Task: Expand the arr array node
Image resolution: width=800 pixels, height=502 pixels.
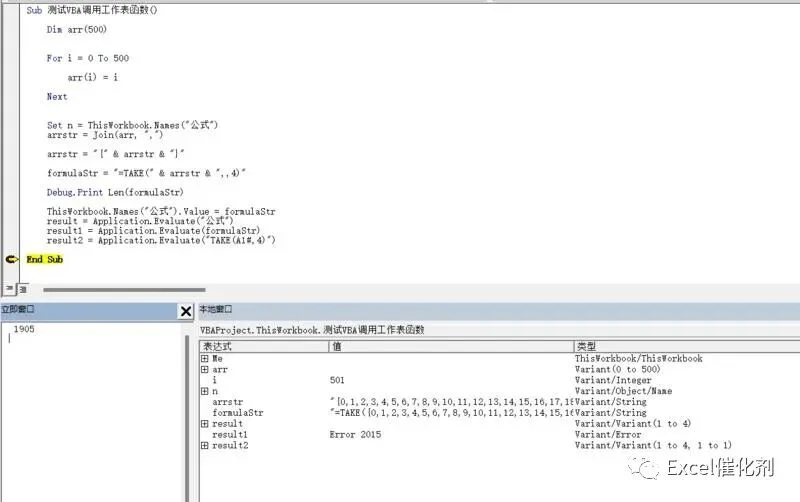Action: 205,369
